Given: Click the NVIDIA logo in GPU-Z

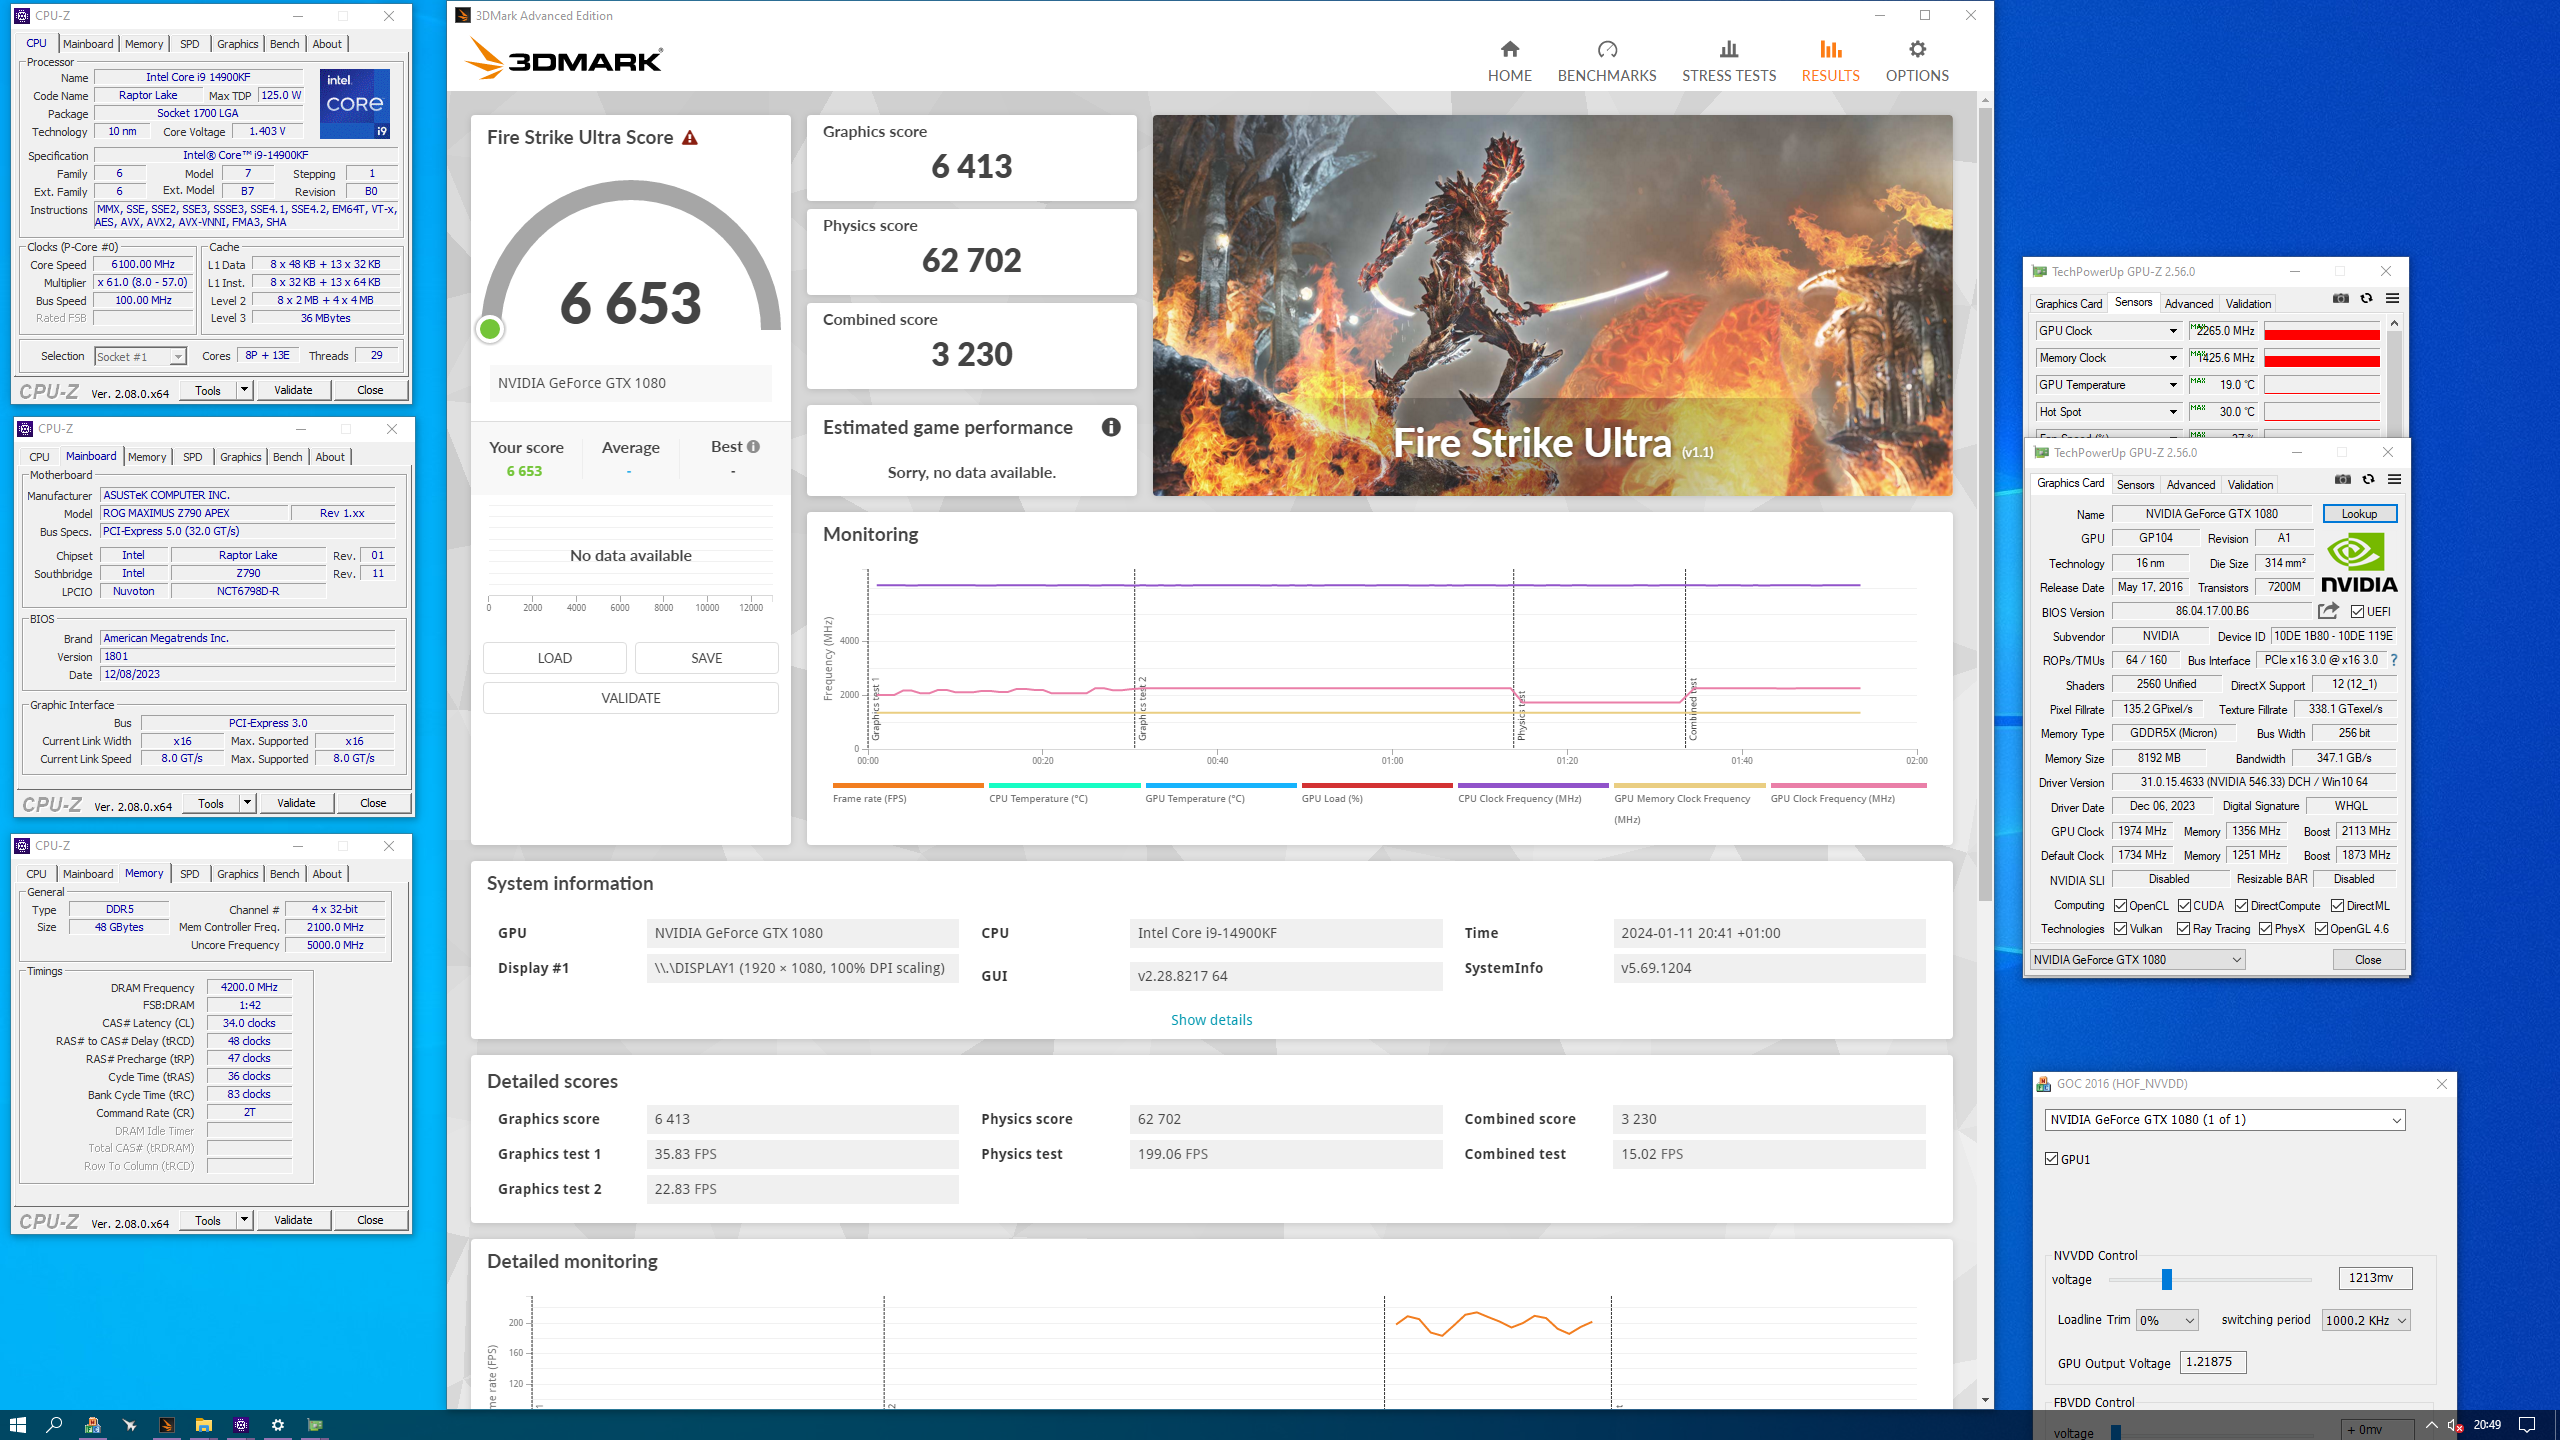Looking at the screenshot, I should click(x=2359, y=562).
